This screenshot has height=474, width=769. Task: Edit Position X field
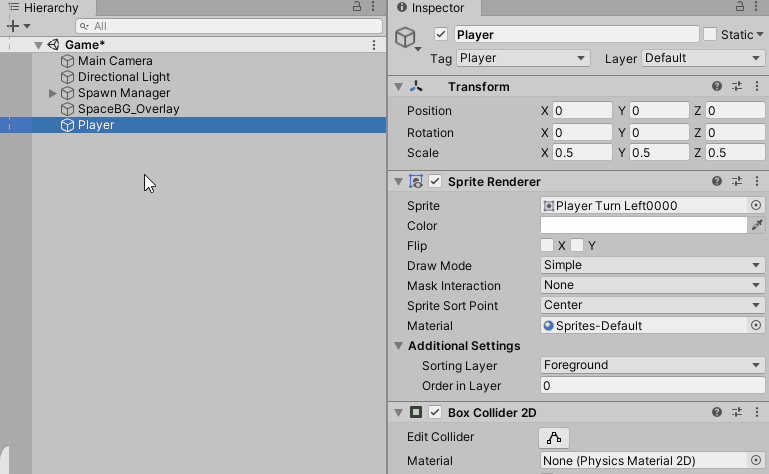coord(582,110)
